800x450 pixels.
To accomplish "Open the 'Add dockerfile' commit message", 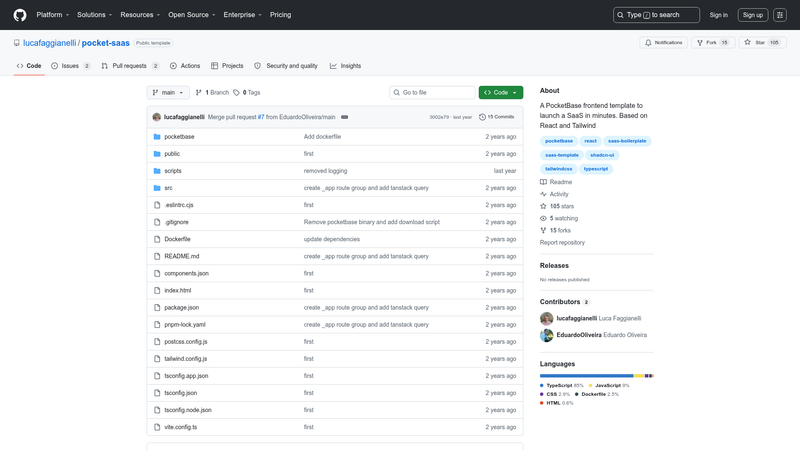I will pos(322,137).
